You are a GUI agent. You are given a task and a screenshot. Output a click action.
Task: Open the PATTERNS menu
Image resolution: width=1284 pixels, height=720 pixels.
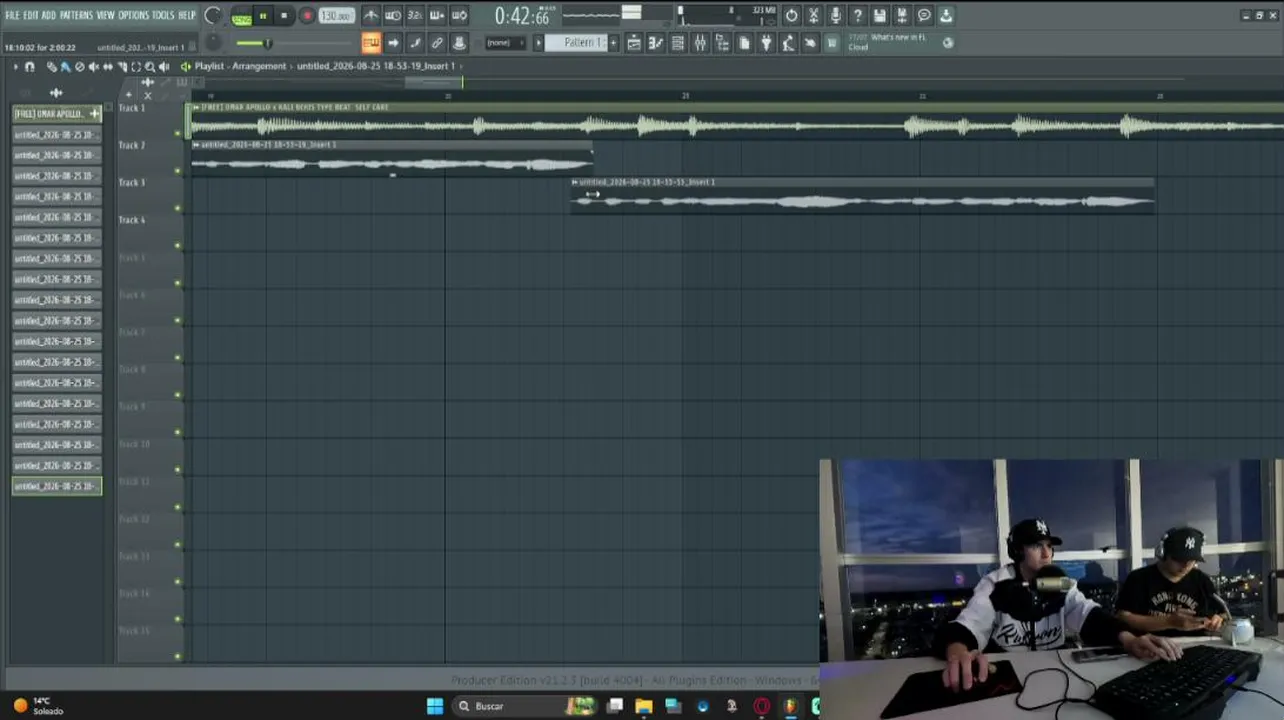click(x=76, y=16)
